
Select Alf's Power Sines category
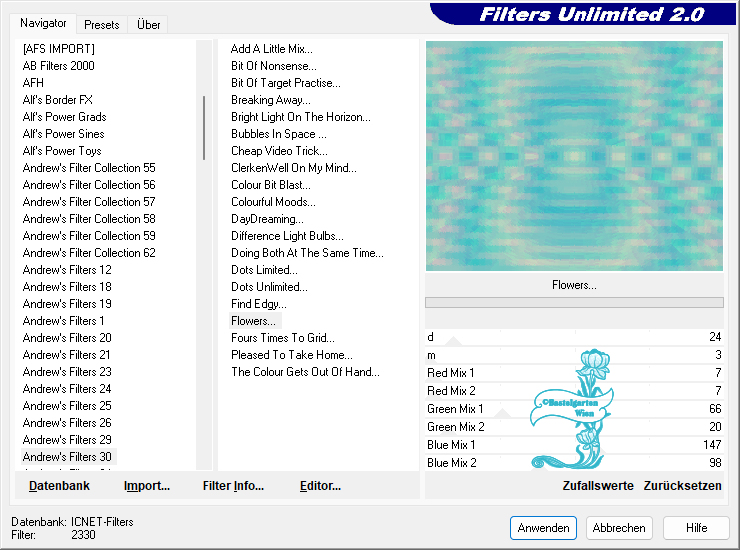click(x=63, y=134)
